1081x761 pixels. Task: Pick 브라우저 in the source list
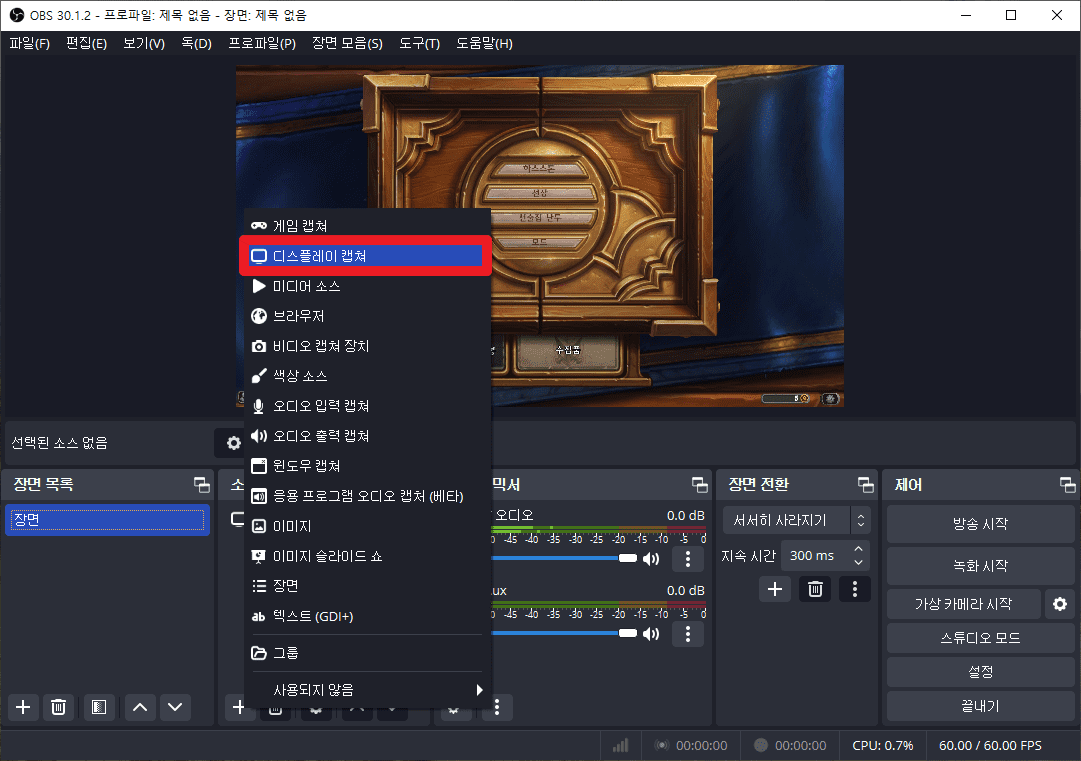[x=366, y=316]
